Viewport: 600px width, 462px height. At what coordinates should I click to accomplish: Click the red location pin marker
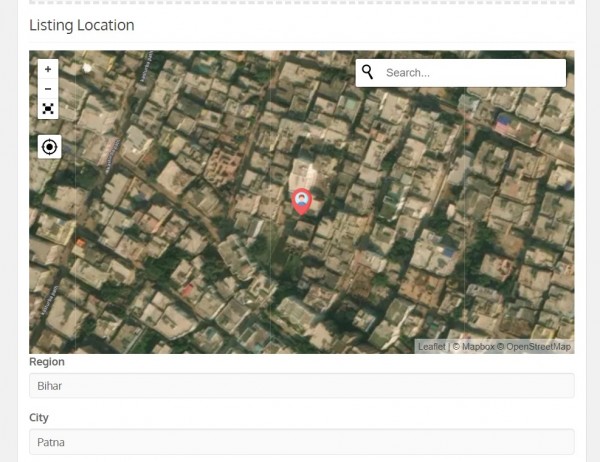(x=301, y=201)
